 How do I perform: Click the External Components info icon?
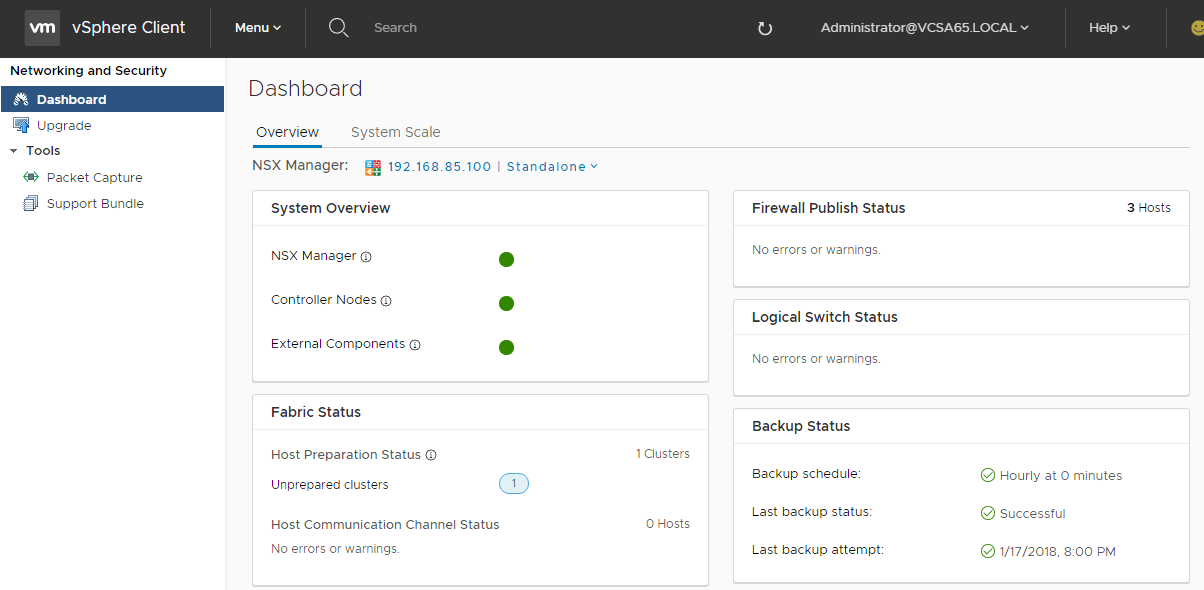click(415, 345)
